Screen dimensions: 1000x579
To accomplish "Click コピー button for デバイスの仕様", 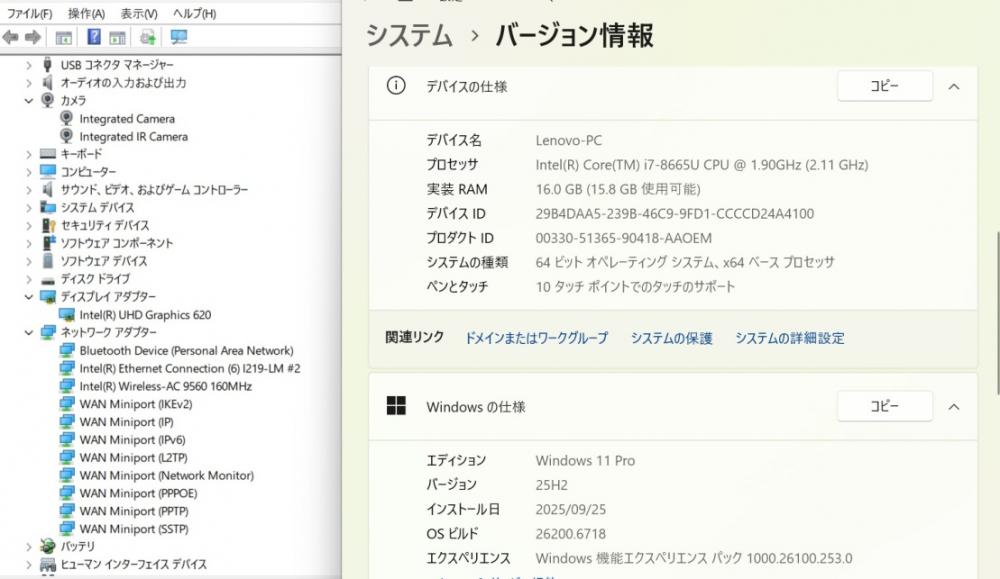I will tap(885, 86).
